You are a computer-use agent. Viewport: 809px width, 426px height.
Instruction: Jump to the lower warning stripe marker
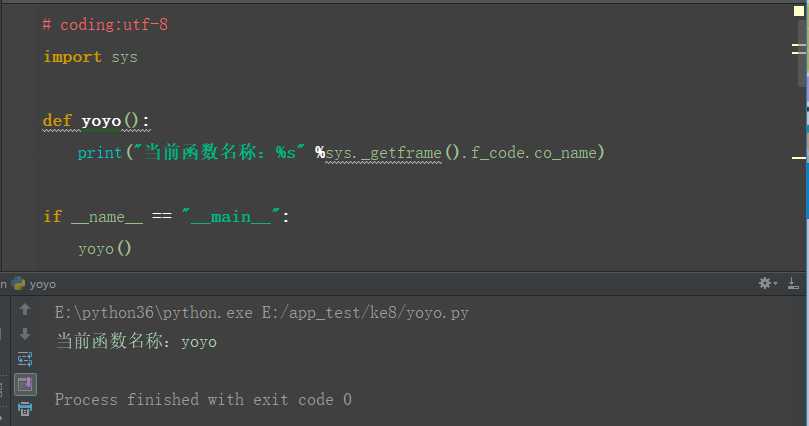coord(800,157)
